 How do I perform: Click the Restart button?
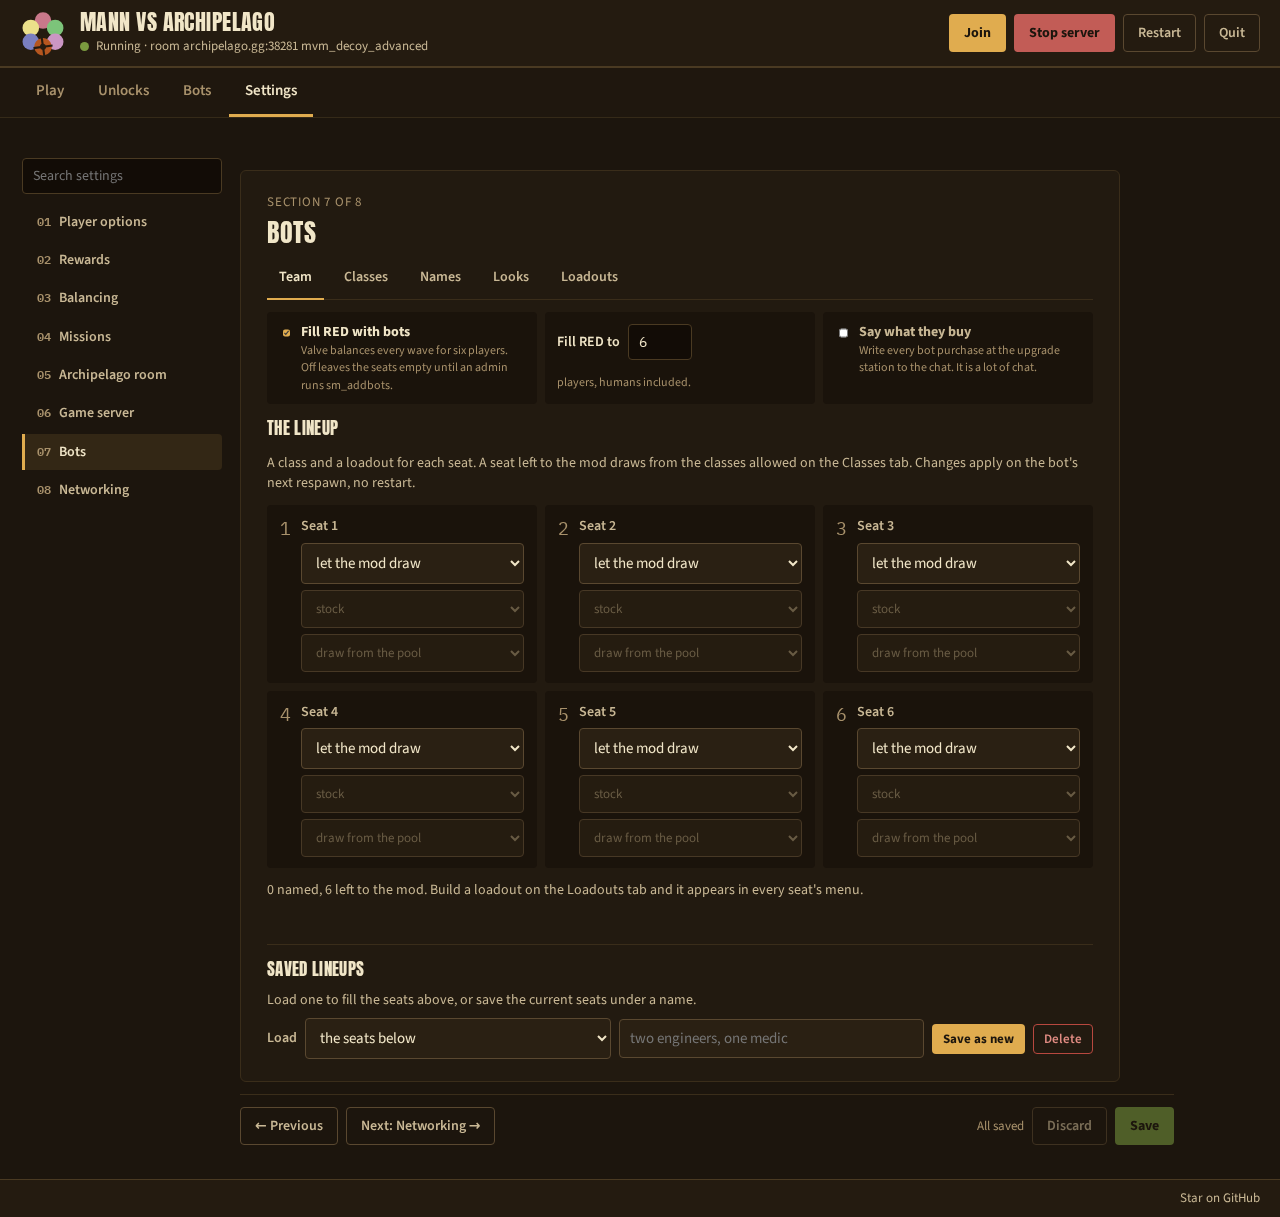(x=1159, y=33)
